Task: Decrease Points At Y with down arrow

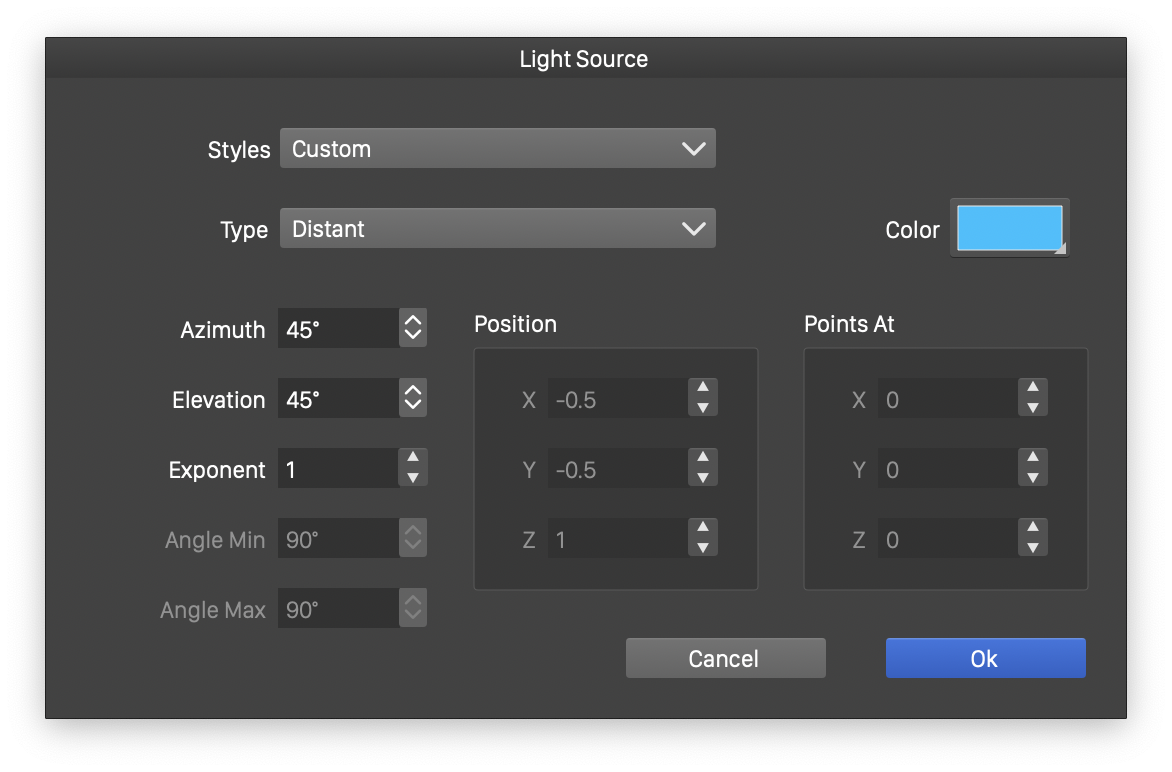Action: [x=1033, y=478]
